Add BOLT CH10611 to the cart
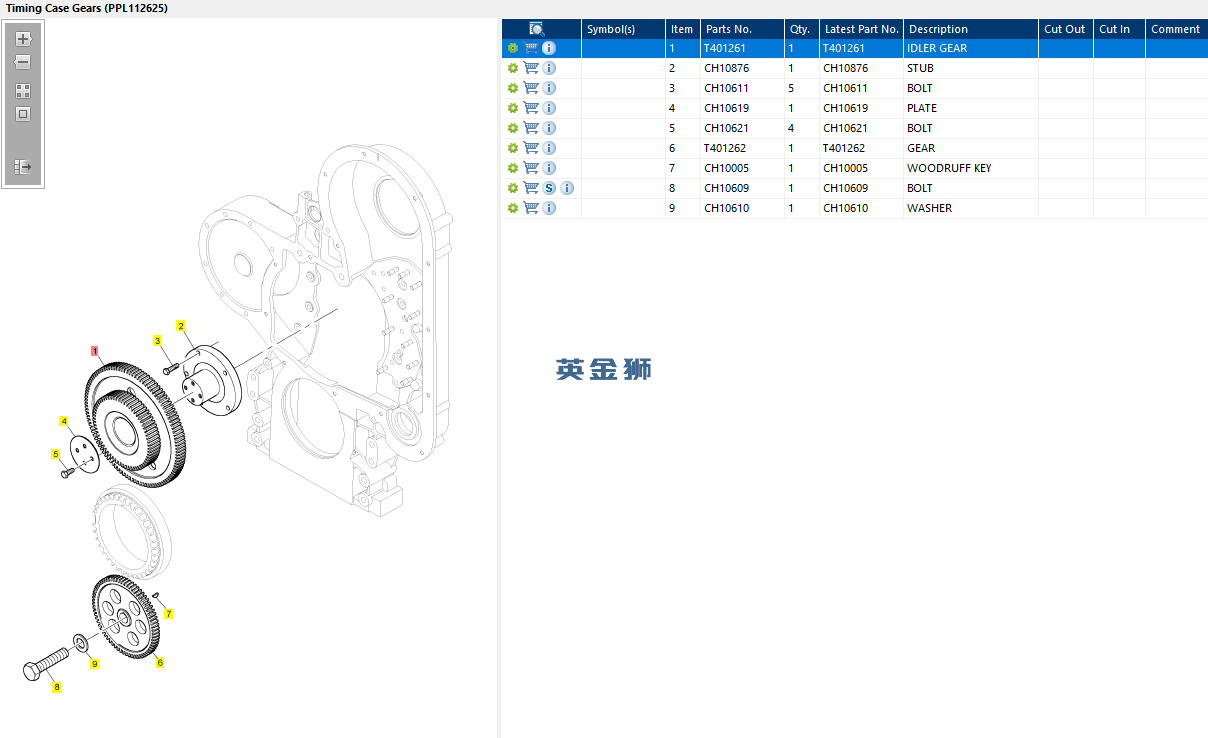Screen dimensions: 1208x738 (531, 88)
